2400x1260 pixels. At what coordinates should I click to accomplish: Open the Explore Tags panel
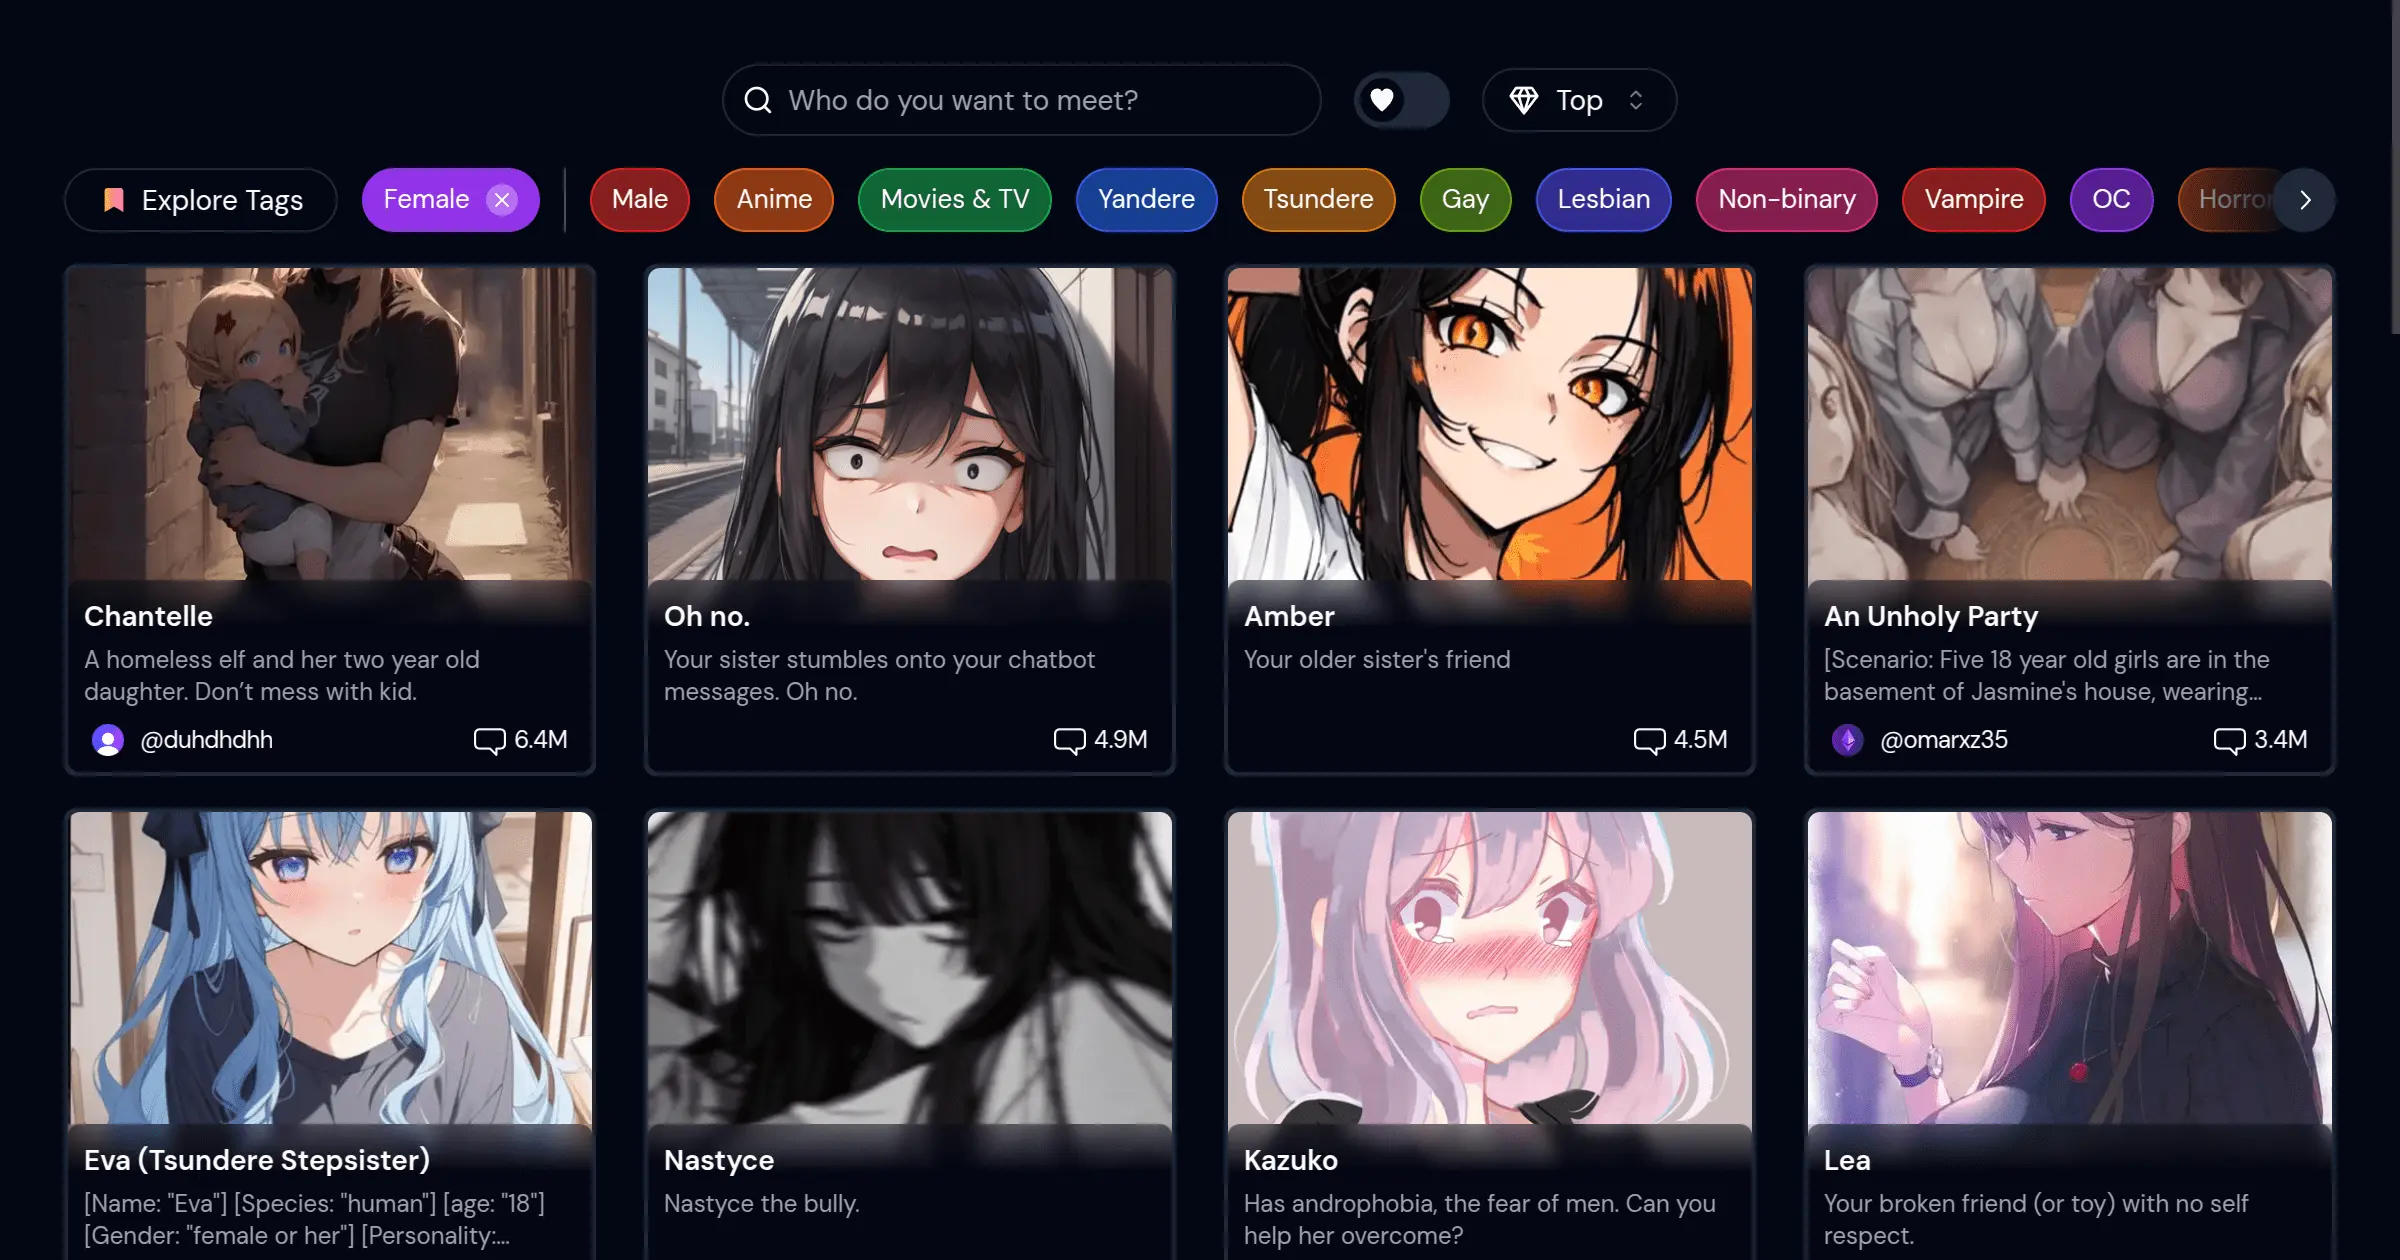pyautogui.click(x=201, y=200)
